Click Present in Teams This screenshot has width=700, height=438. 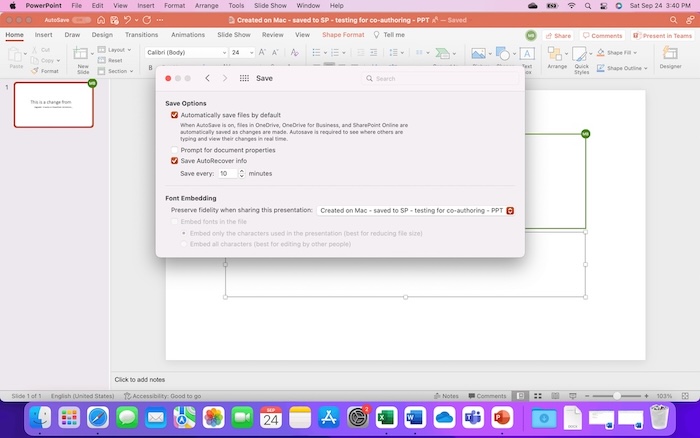click(662, 36)
